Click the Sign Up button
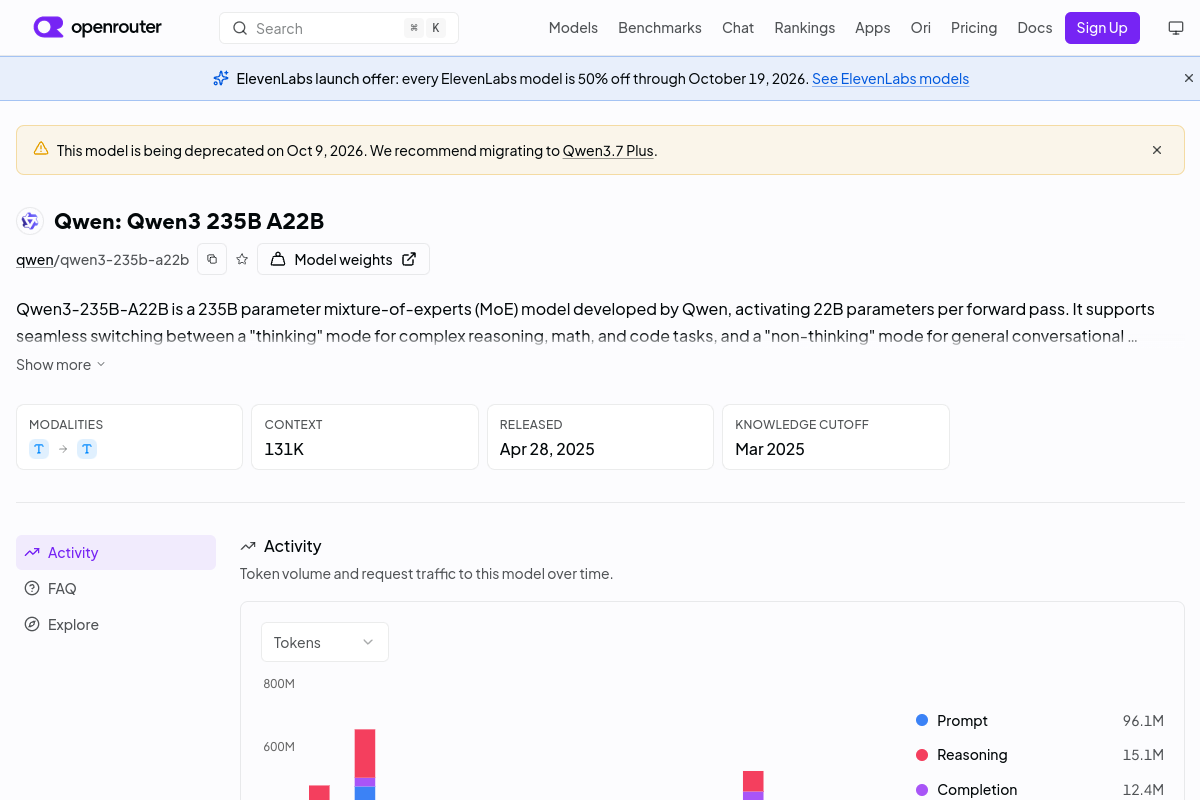Image resolution: width=1200 pixels, height=800 pixels. 1102,28
